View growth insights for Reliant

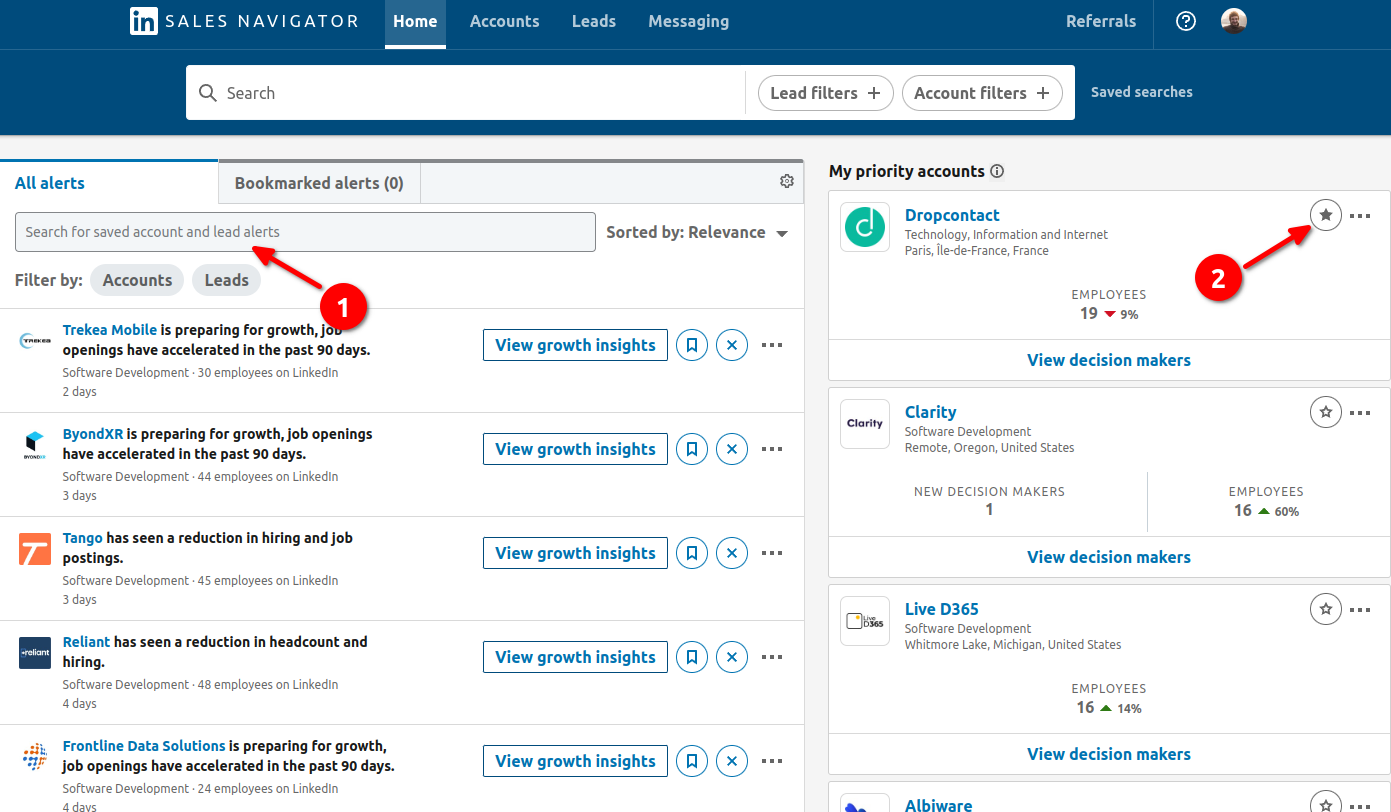pos(575,657)
